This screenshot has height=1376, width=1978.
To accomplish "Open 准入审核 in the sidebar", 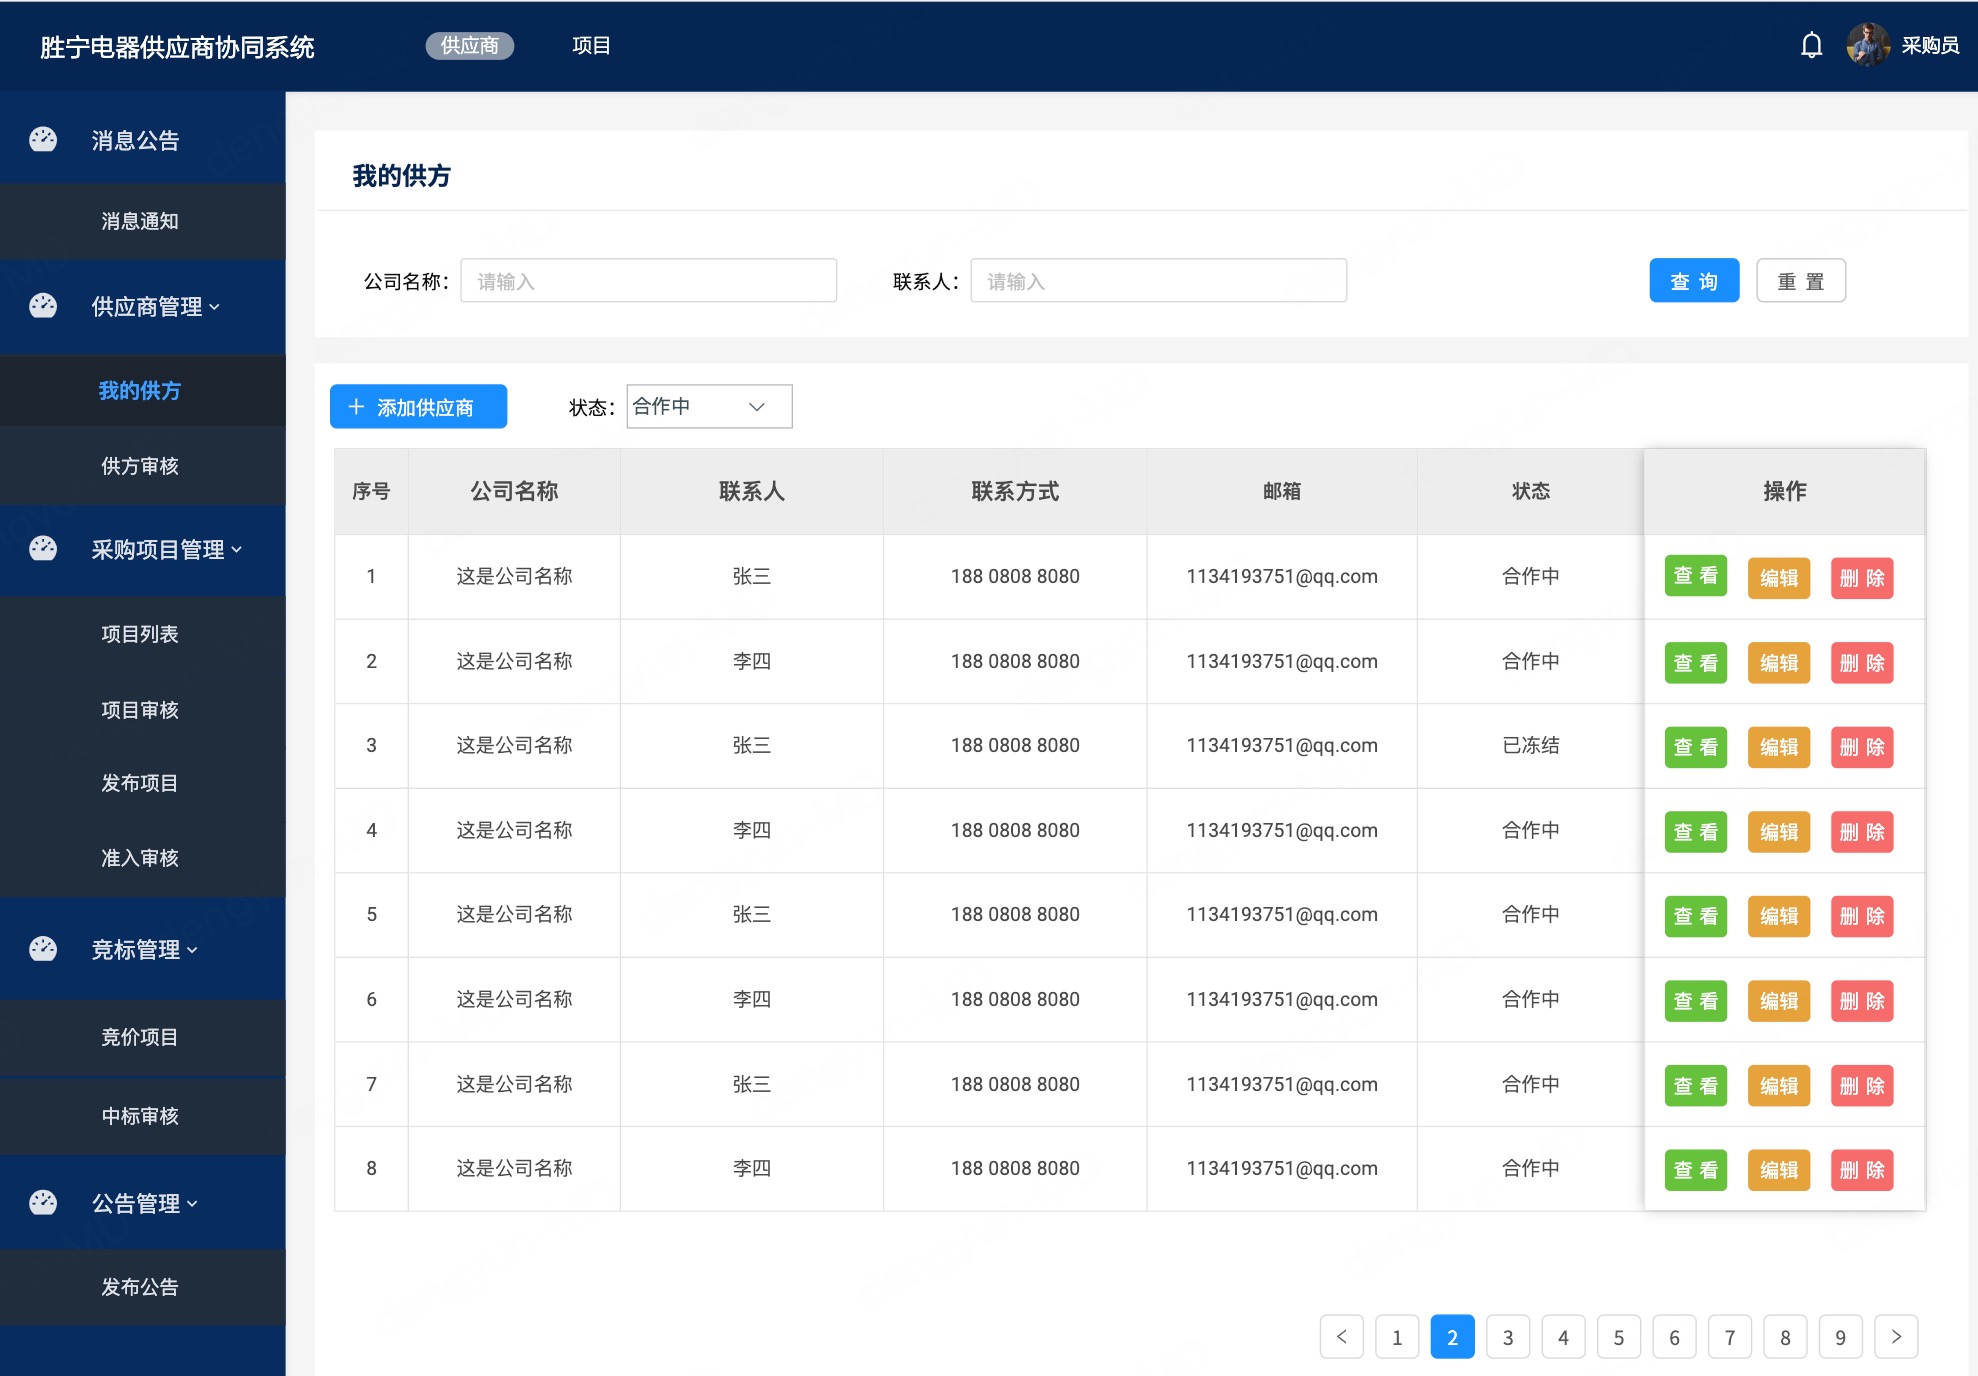I will (x=140, y=858).
